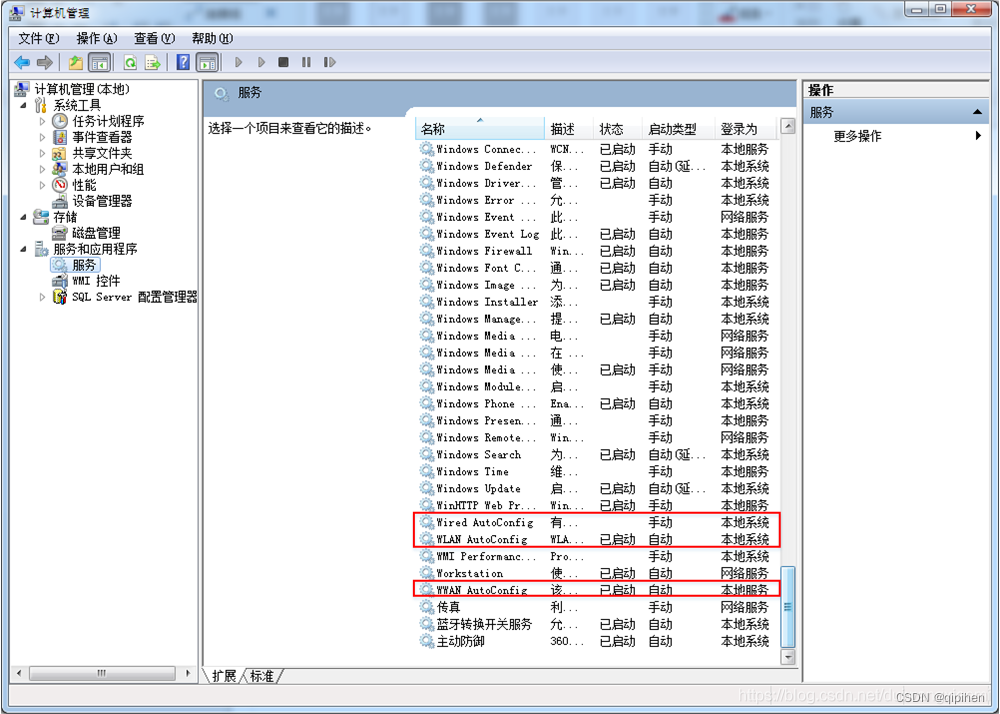Select the Windows Firewall service
The width and height of the screenshot is (1000, 714).
pyautogui.click(x=596, y=251)
